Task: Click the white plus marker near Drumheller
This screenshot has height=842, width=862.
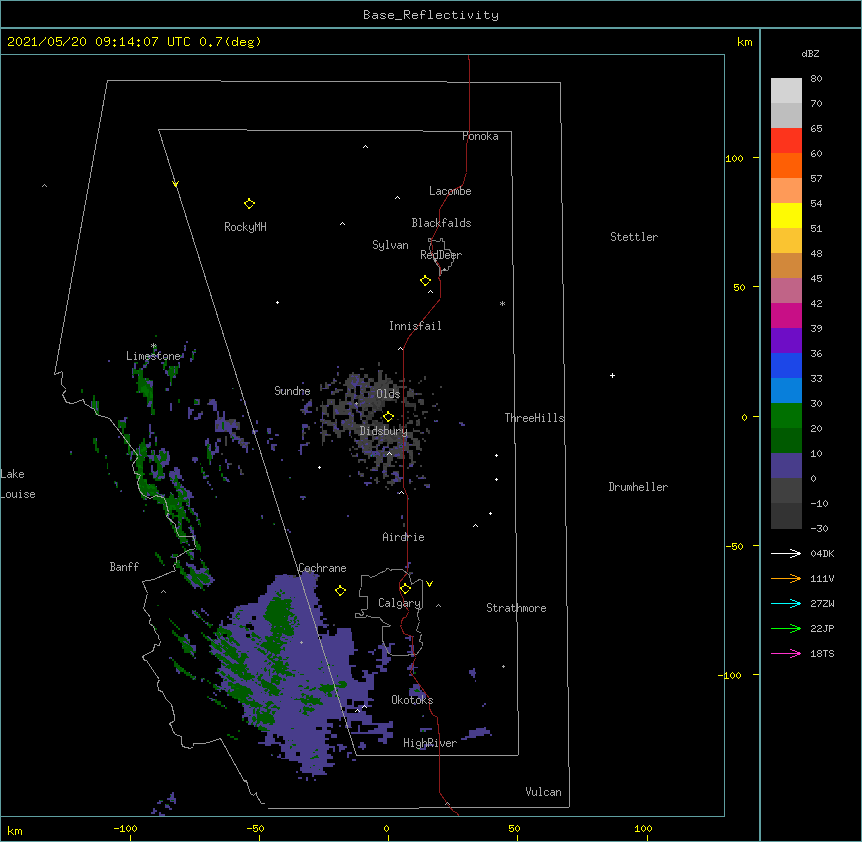Action: (612, 375)
